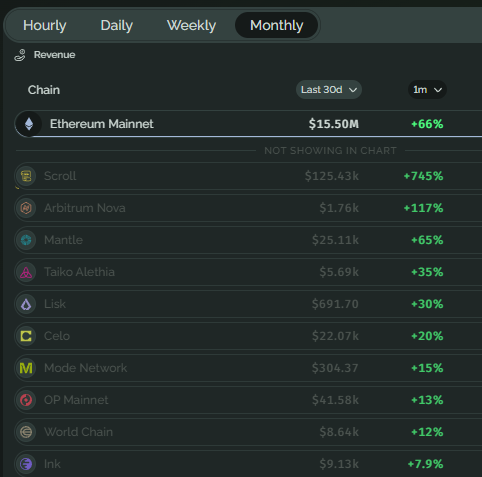Click the Arbitrum Nova chain icon
482x477 pixels.
pos(26,208)
